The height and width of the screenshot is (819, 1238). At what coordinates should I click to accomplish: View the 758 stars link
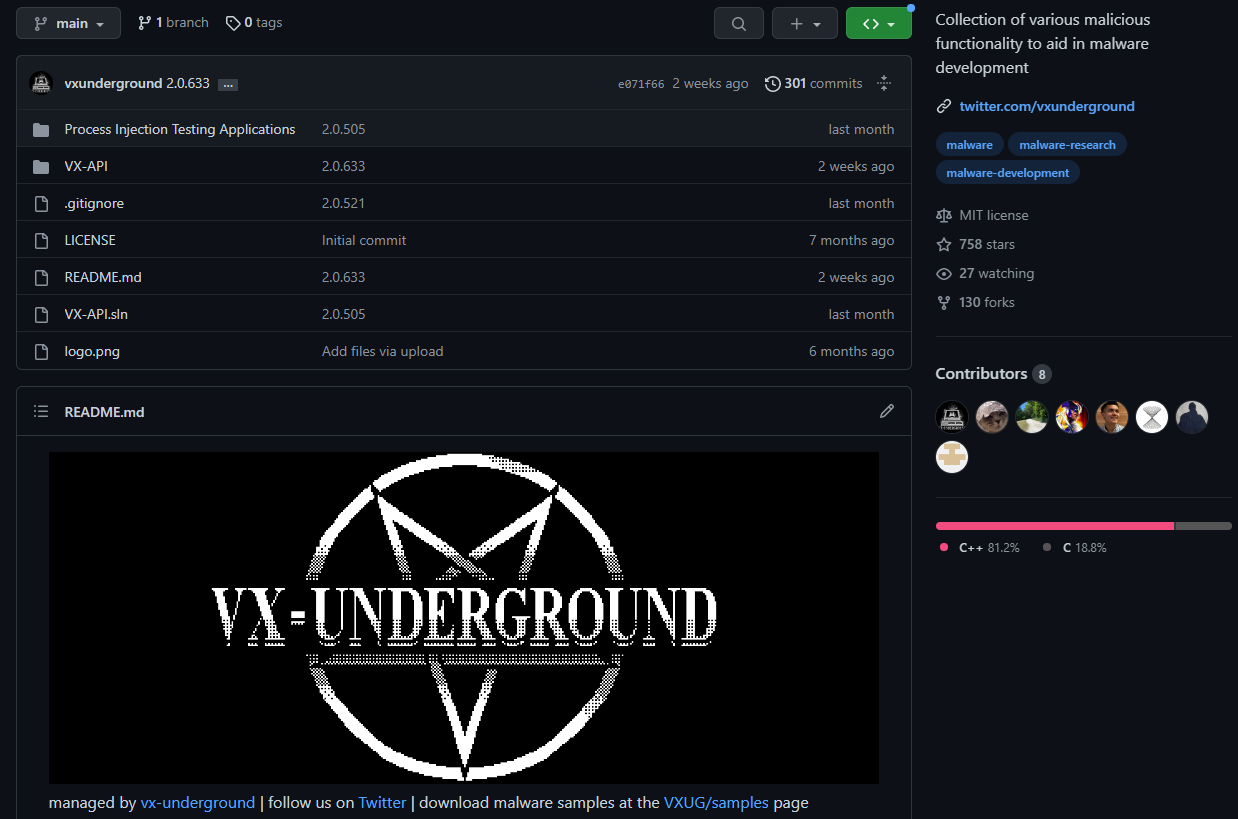pos(987,244)
